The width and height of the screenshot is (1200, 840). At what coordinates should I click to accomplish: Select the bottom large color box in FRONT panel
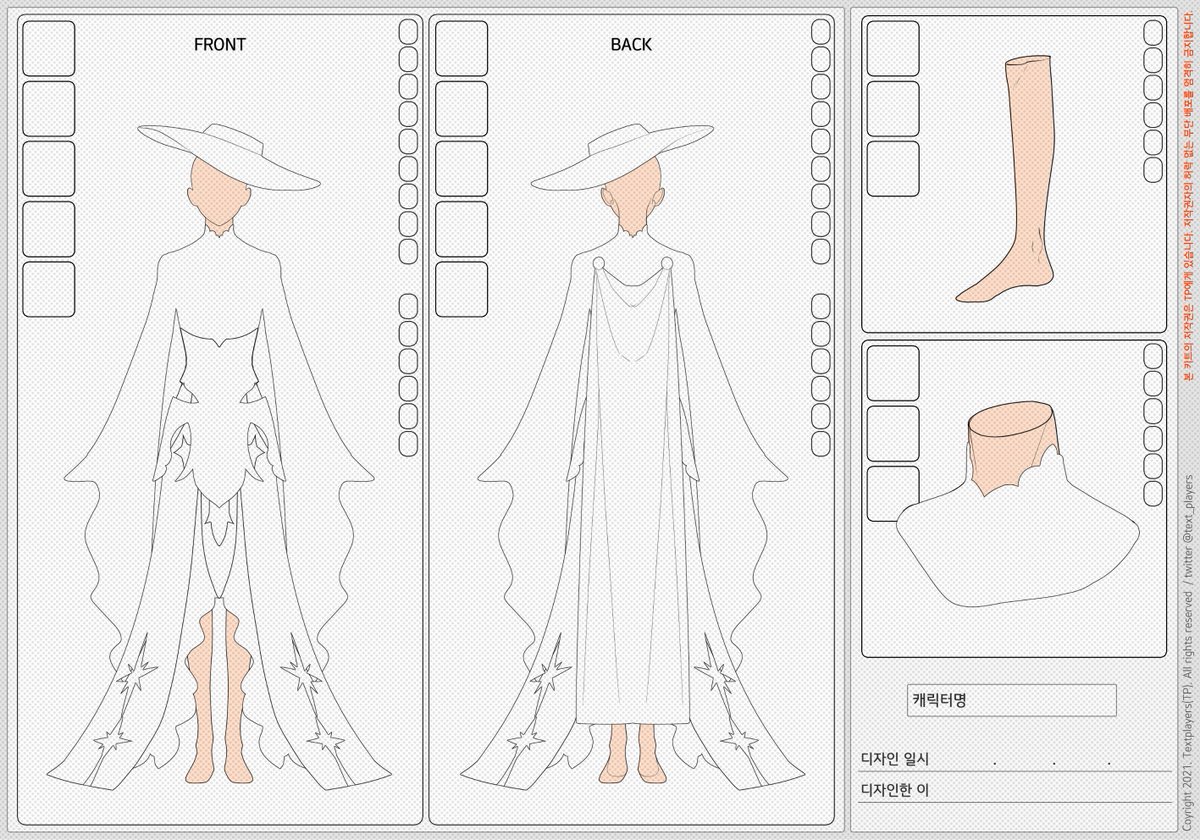[x=49, y=289]
